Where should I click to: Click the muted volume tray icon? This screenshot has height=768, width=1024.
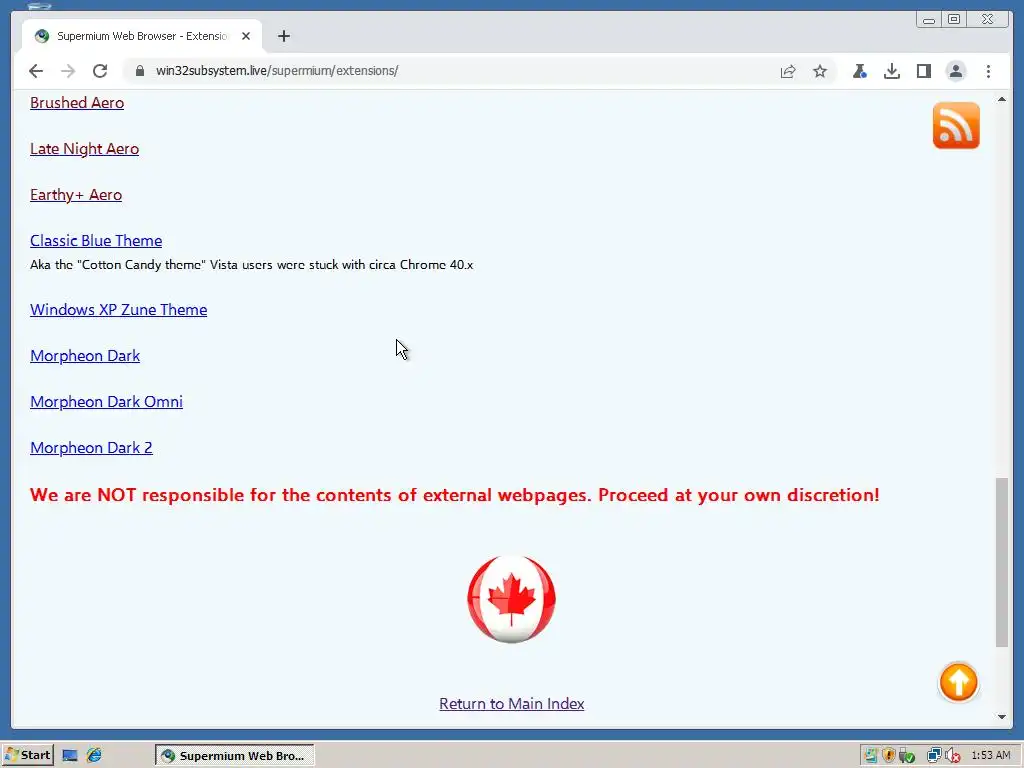953,756
